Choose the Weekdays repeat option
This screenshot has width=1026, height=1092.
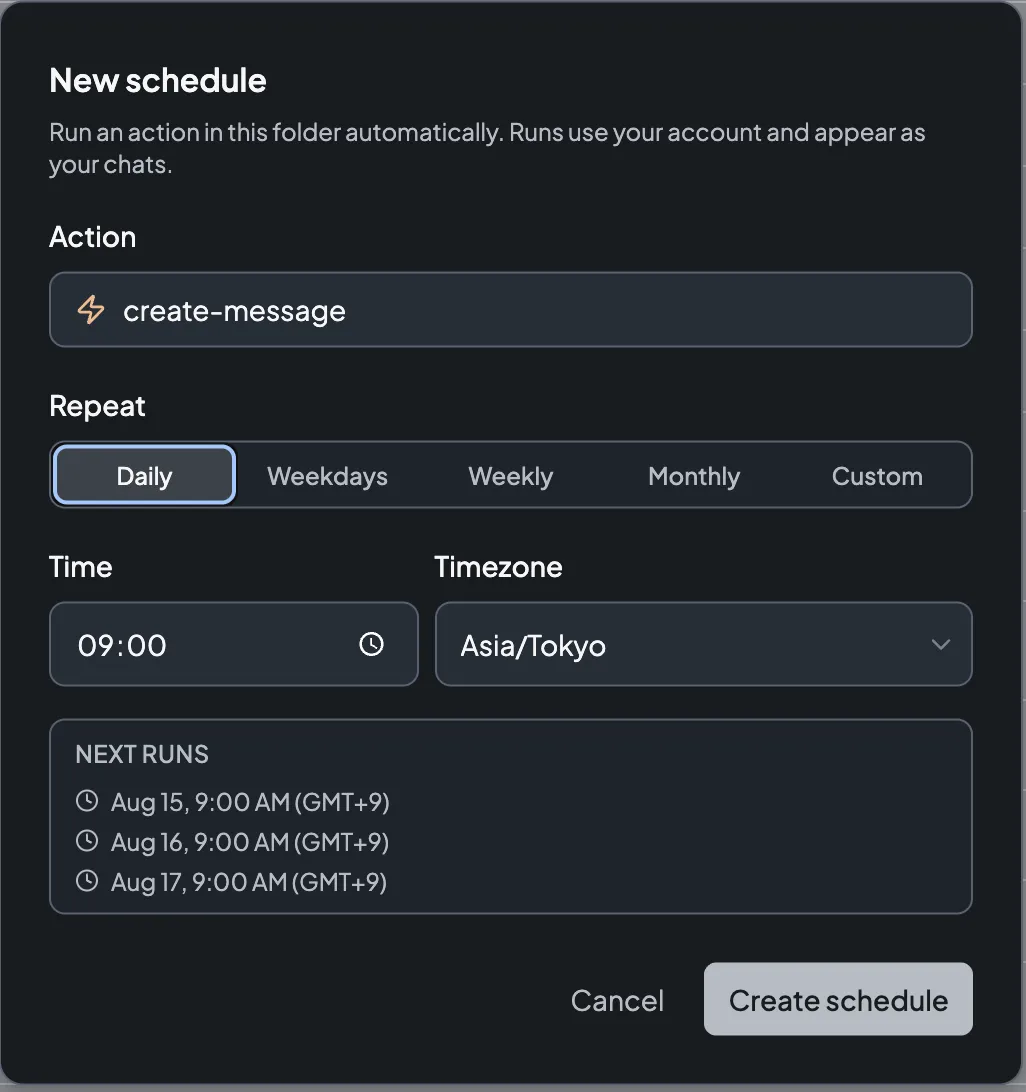pos(327,476)
